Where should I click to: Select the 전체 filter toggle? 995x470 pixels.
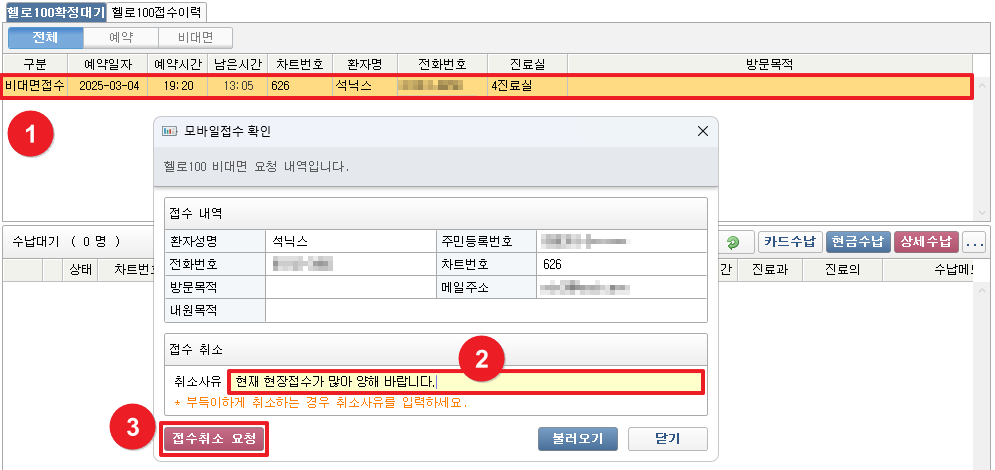coord(45,38)
